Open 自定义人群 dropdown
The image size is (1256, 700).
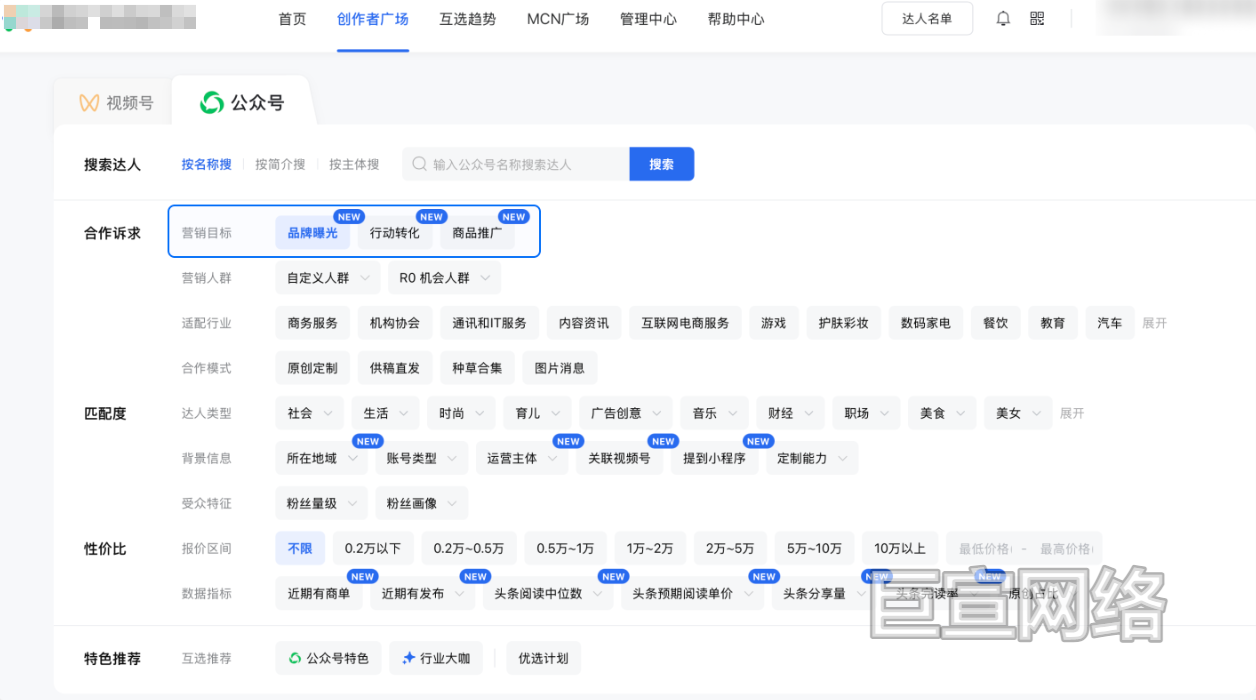click(328, 278)
